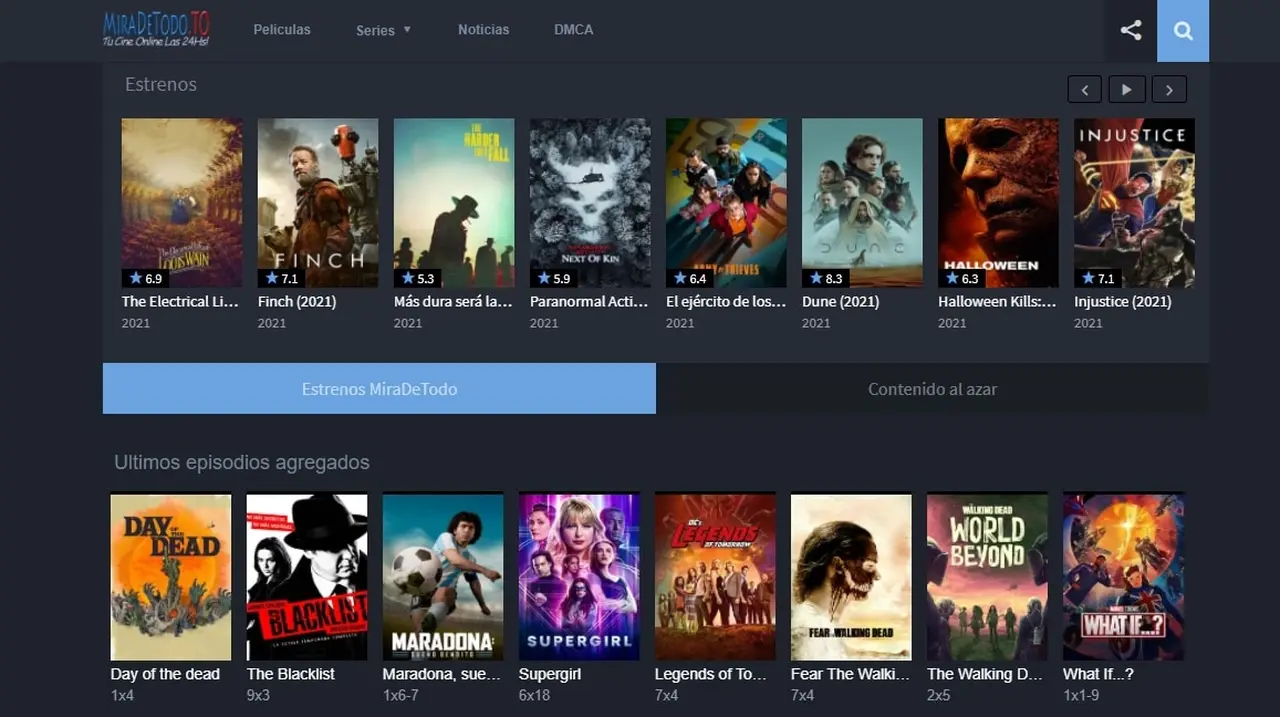Open Day of the Dead episode poster
This screenshot has height=717, width=1280.
[x=171, y=576]
